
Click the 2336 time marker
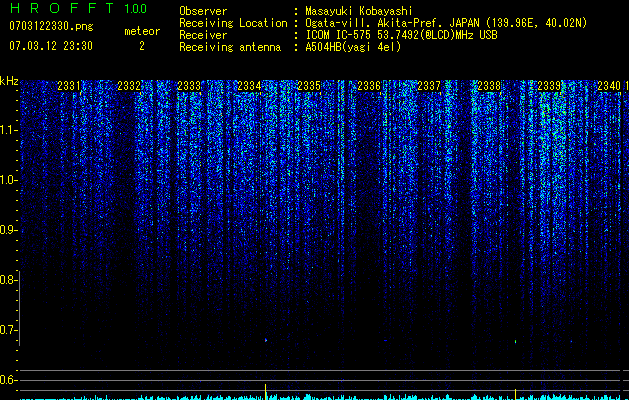tap(369, 86)
